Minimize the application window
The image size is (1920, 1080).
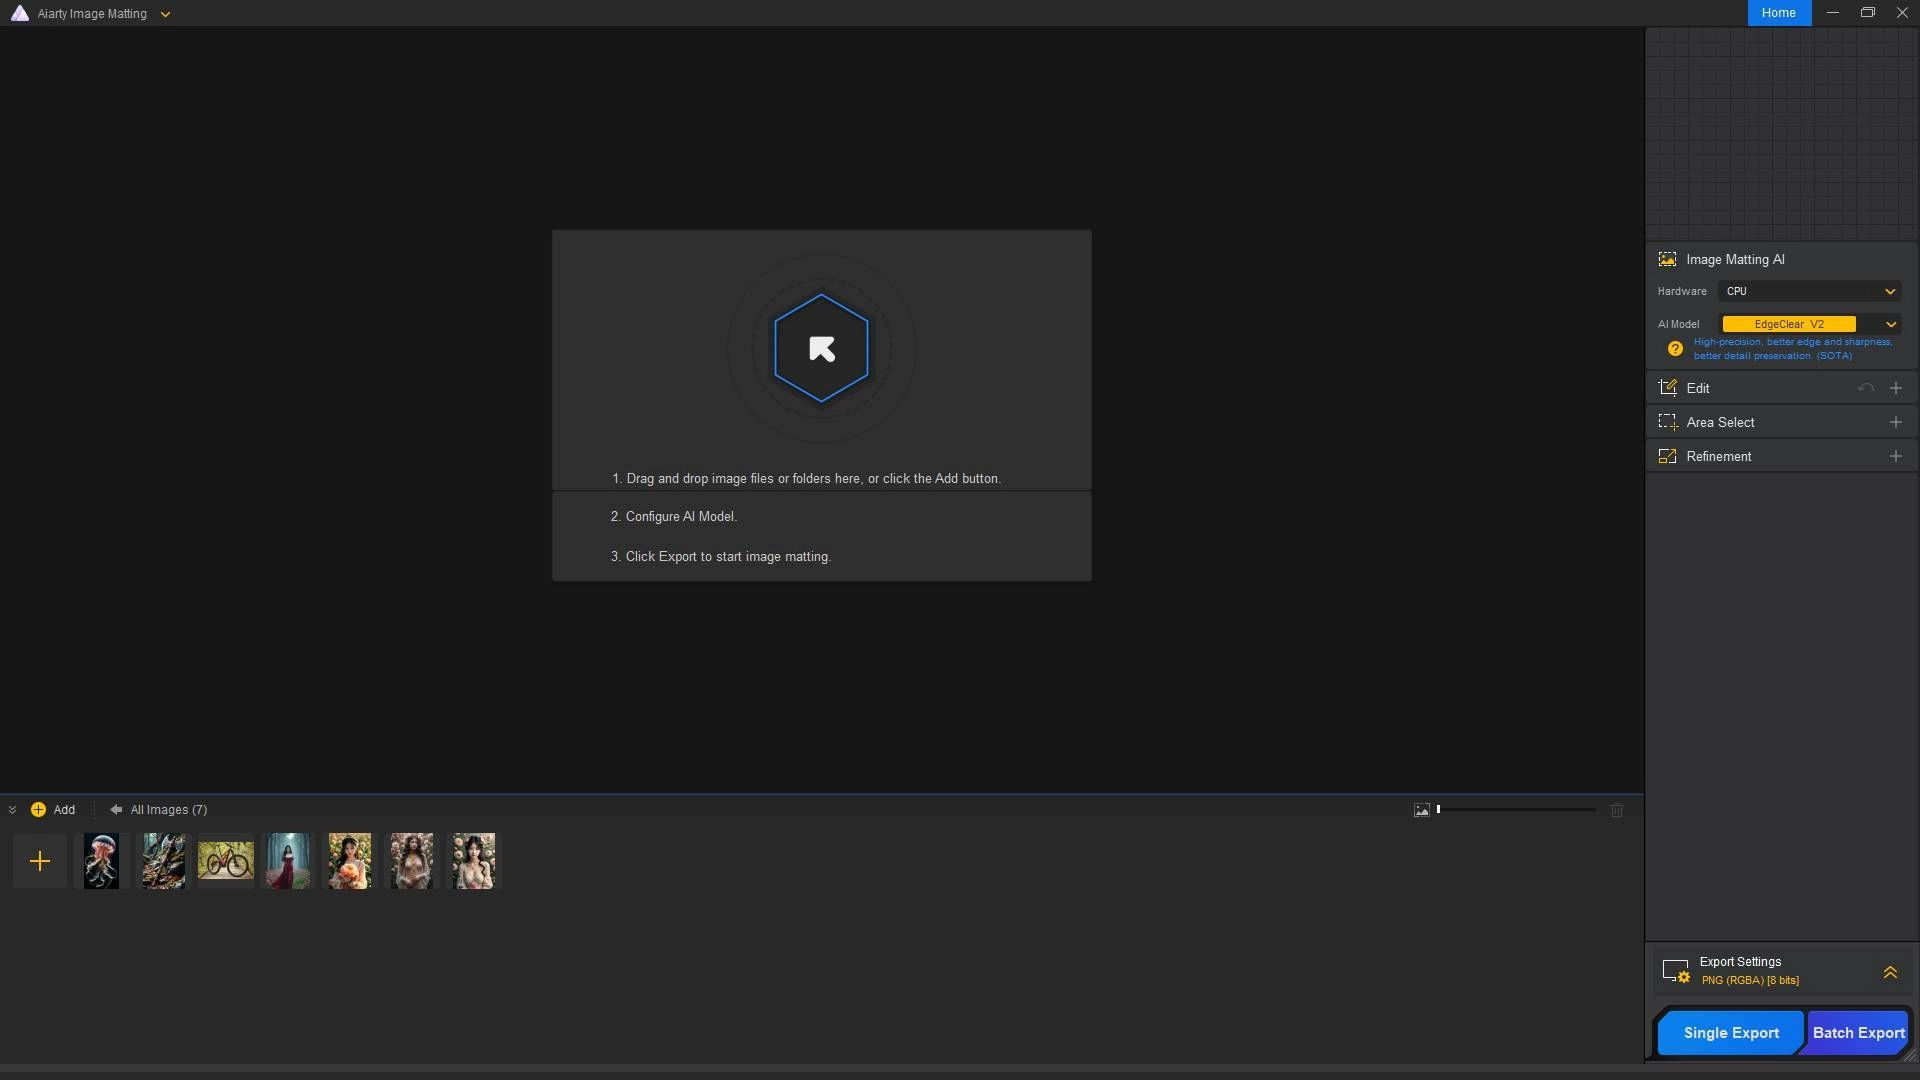pyautogui.click(x=1832, y=13)
